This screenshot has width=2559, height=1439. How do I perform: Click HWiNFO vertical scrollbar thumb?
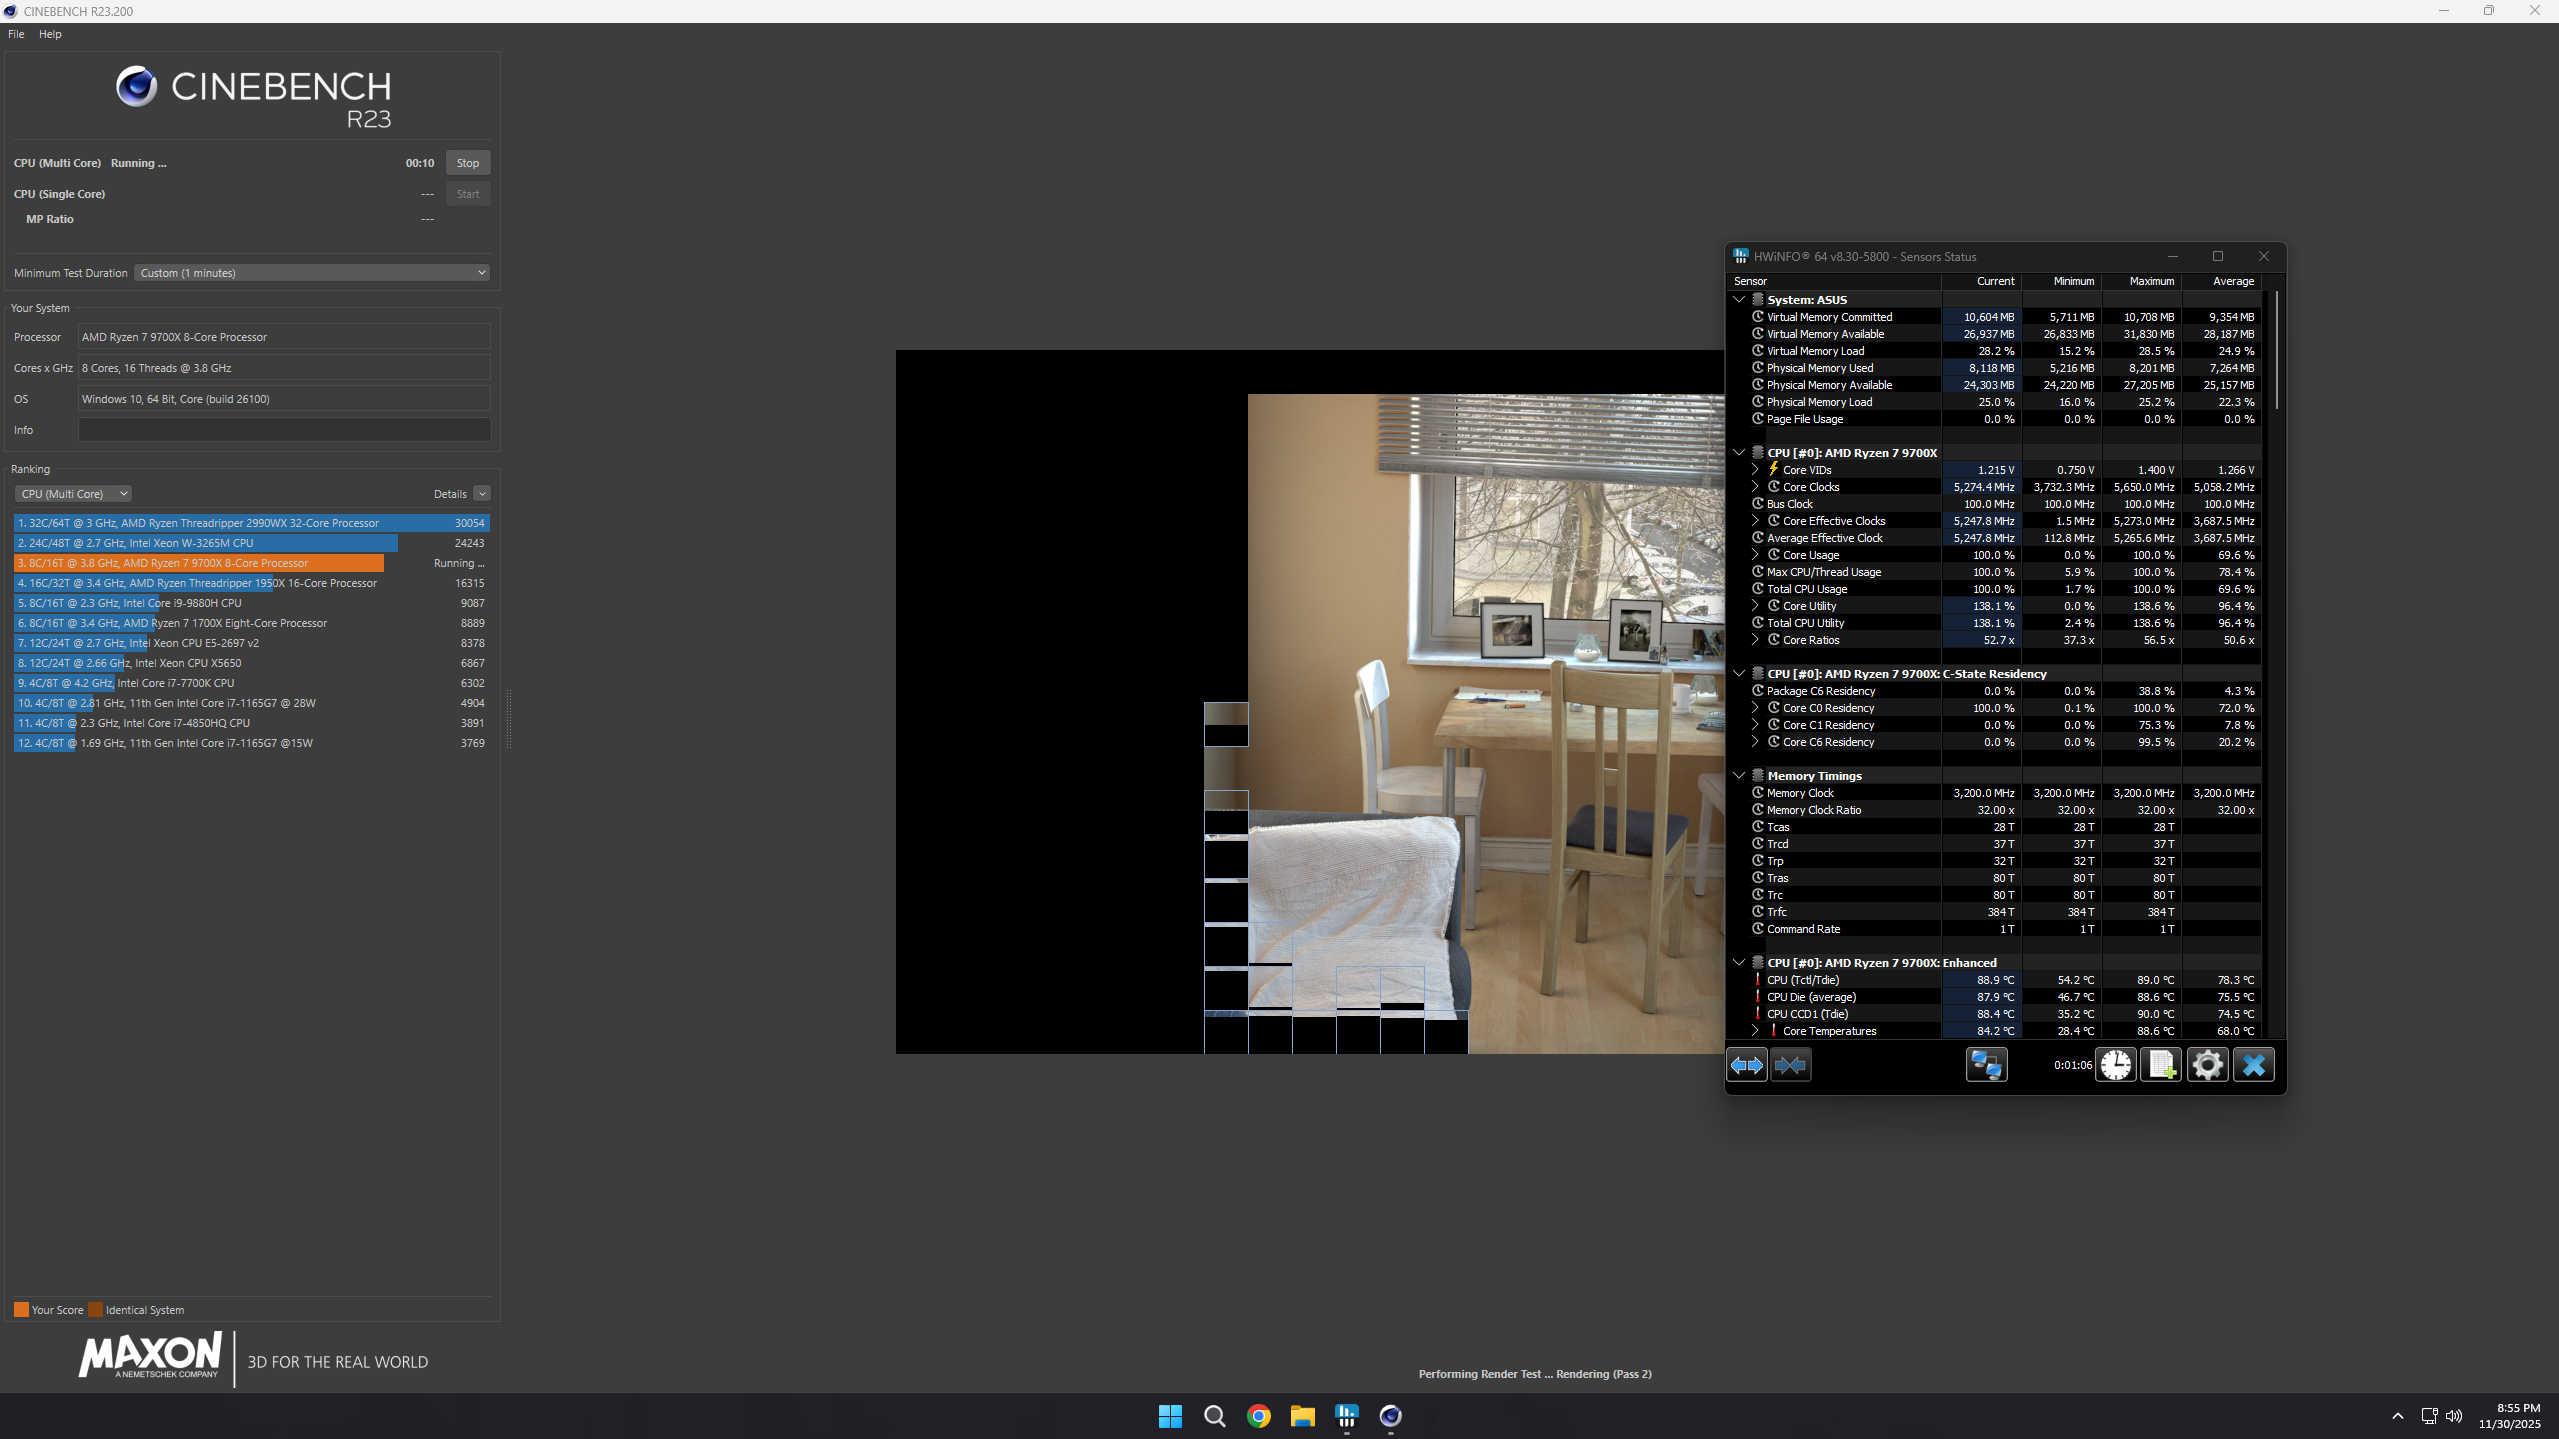(x=2277, y=350)
